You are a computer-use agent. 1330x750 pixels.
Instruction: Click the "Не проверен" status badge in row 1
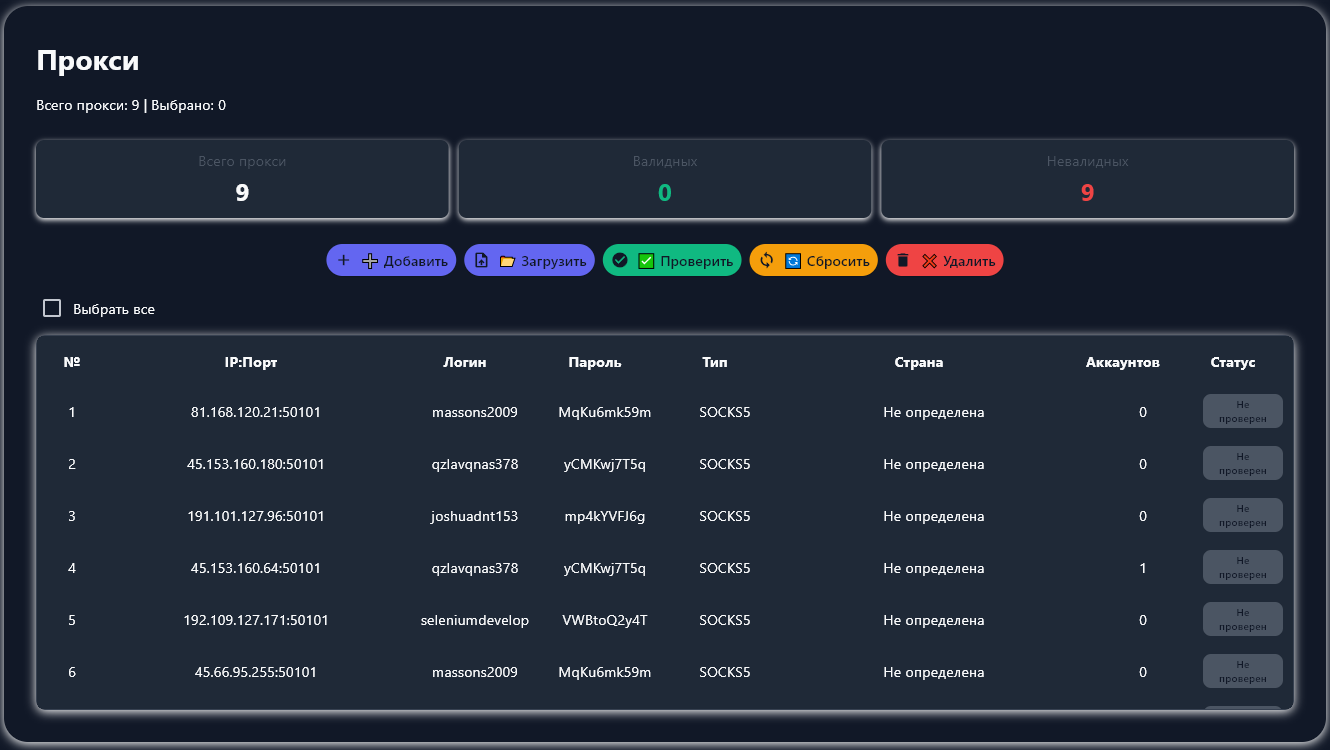(1242, 411)
